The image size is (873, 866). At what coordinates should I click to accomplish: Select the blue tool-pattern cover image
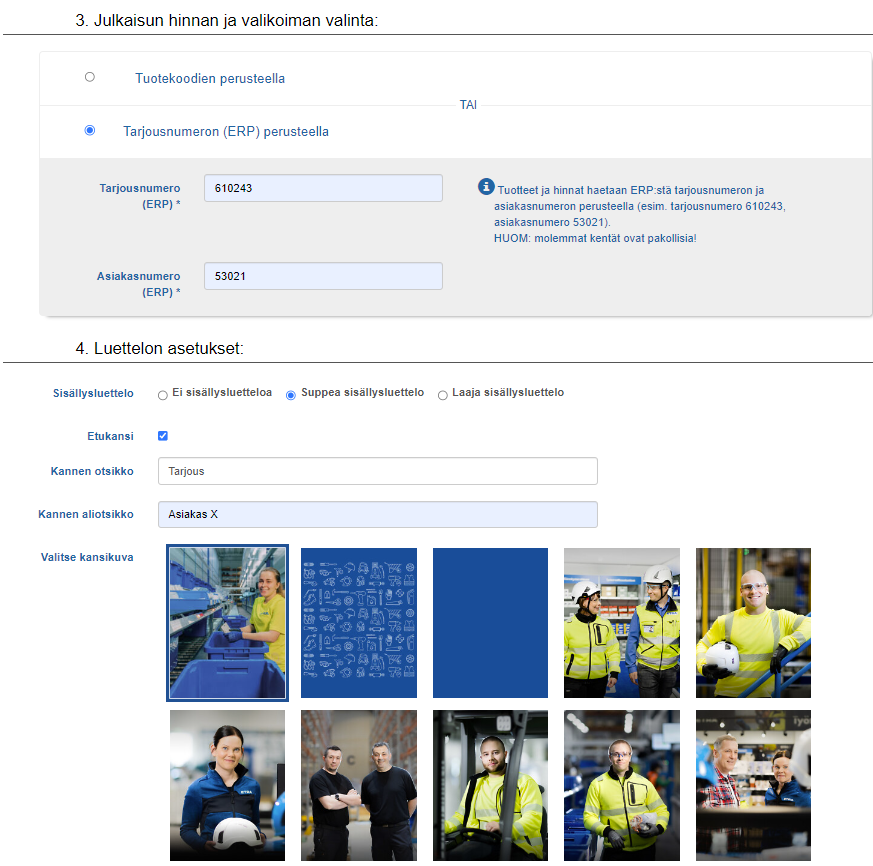pyautogui.click(x=359, y=623)
